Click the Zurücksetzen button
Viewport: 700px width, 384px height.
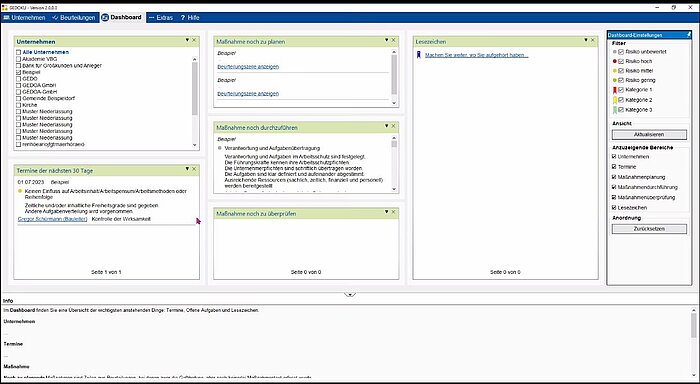point(649,229)
